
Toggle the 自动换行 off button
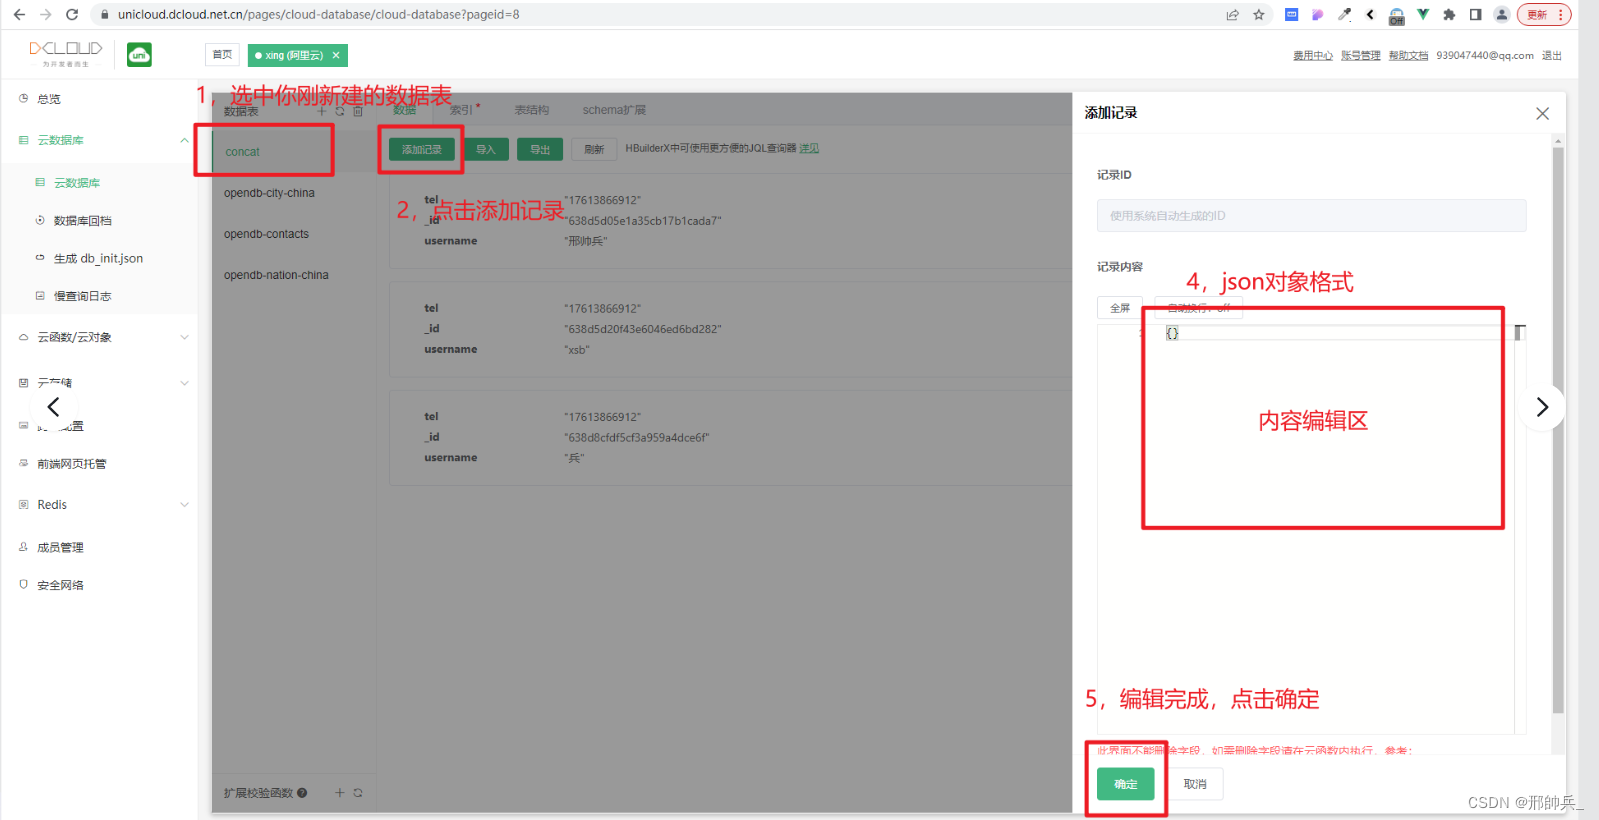[x=1199, y=308]
